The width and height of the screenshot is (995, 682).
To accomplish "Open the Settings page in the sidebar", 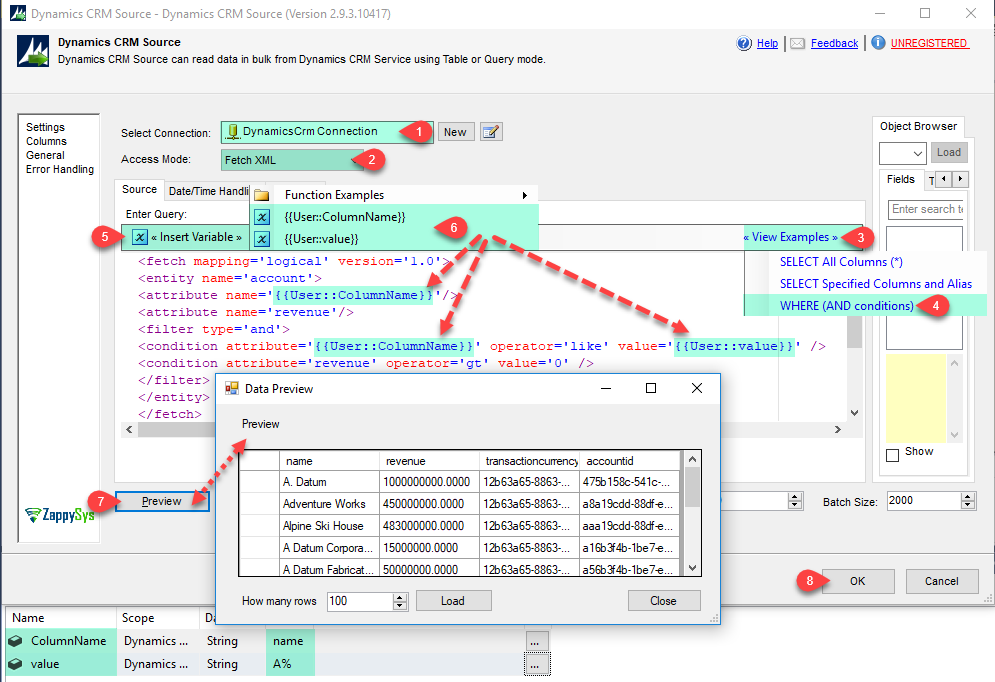I will click(x=45, y=127).
